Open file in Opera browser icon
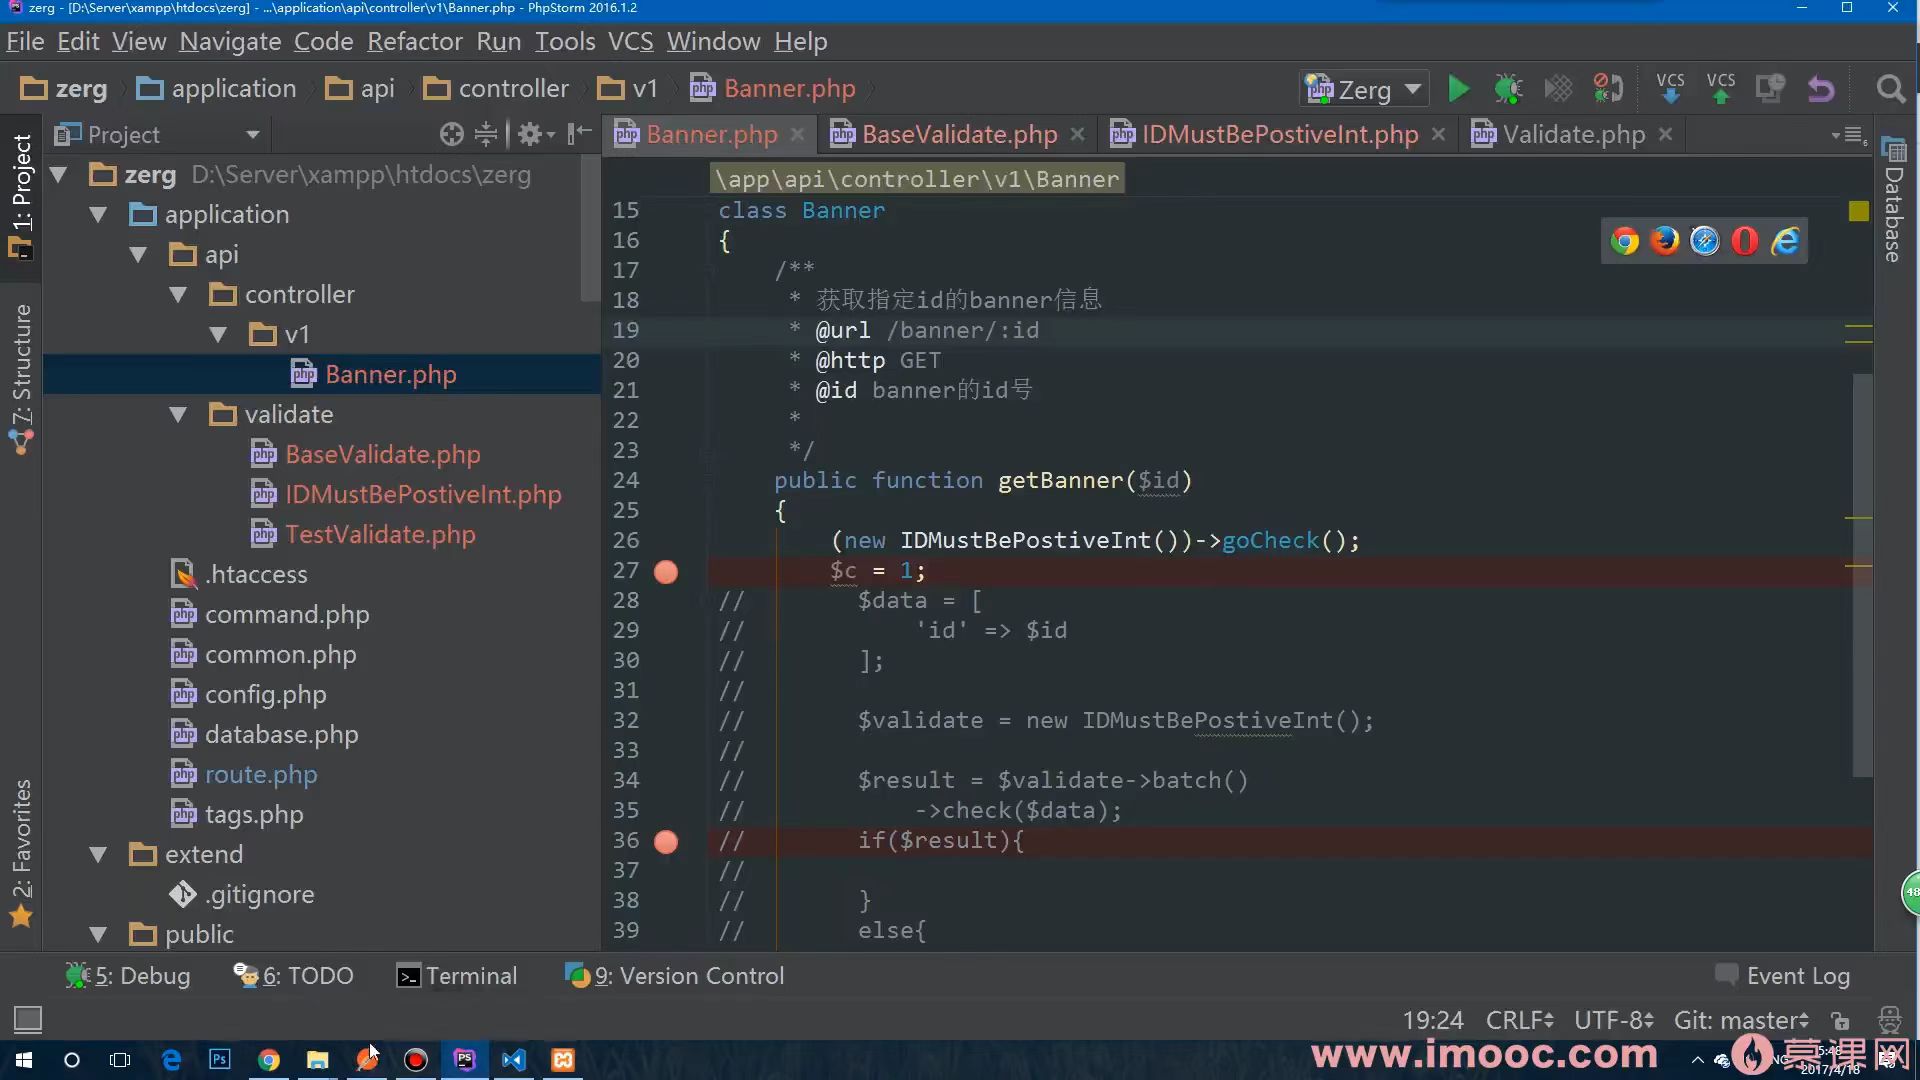1920x1080 pixels. tap(1744, 241)
